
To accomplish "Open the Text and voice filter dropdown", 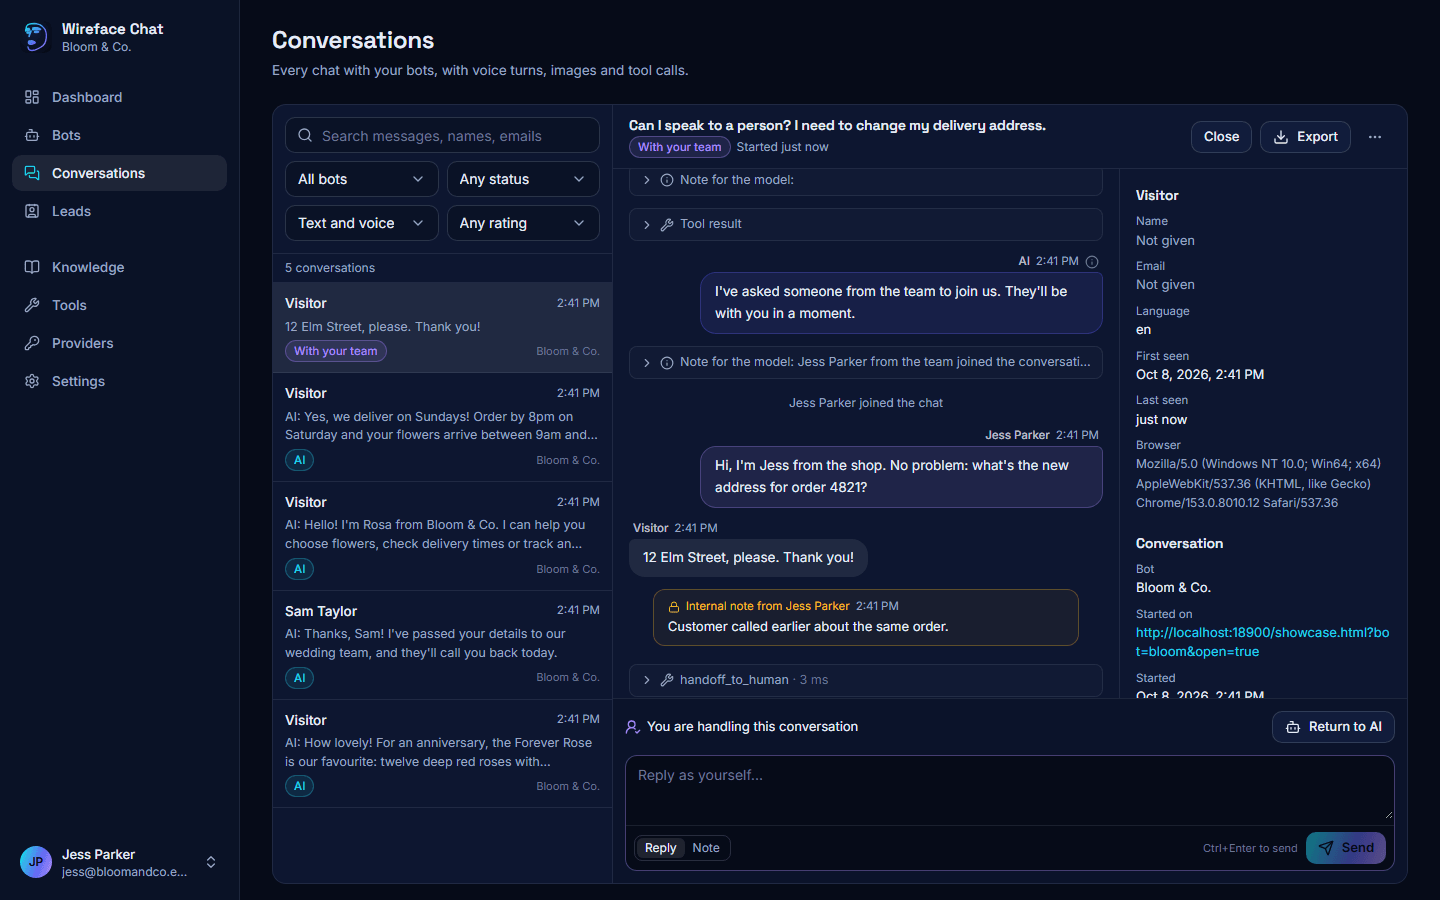I will click(x=362, y=223).
